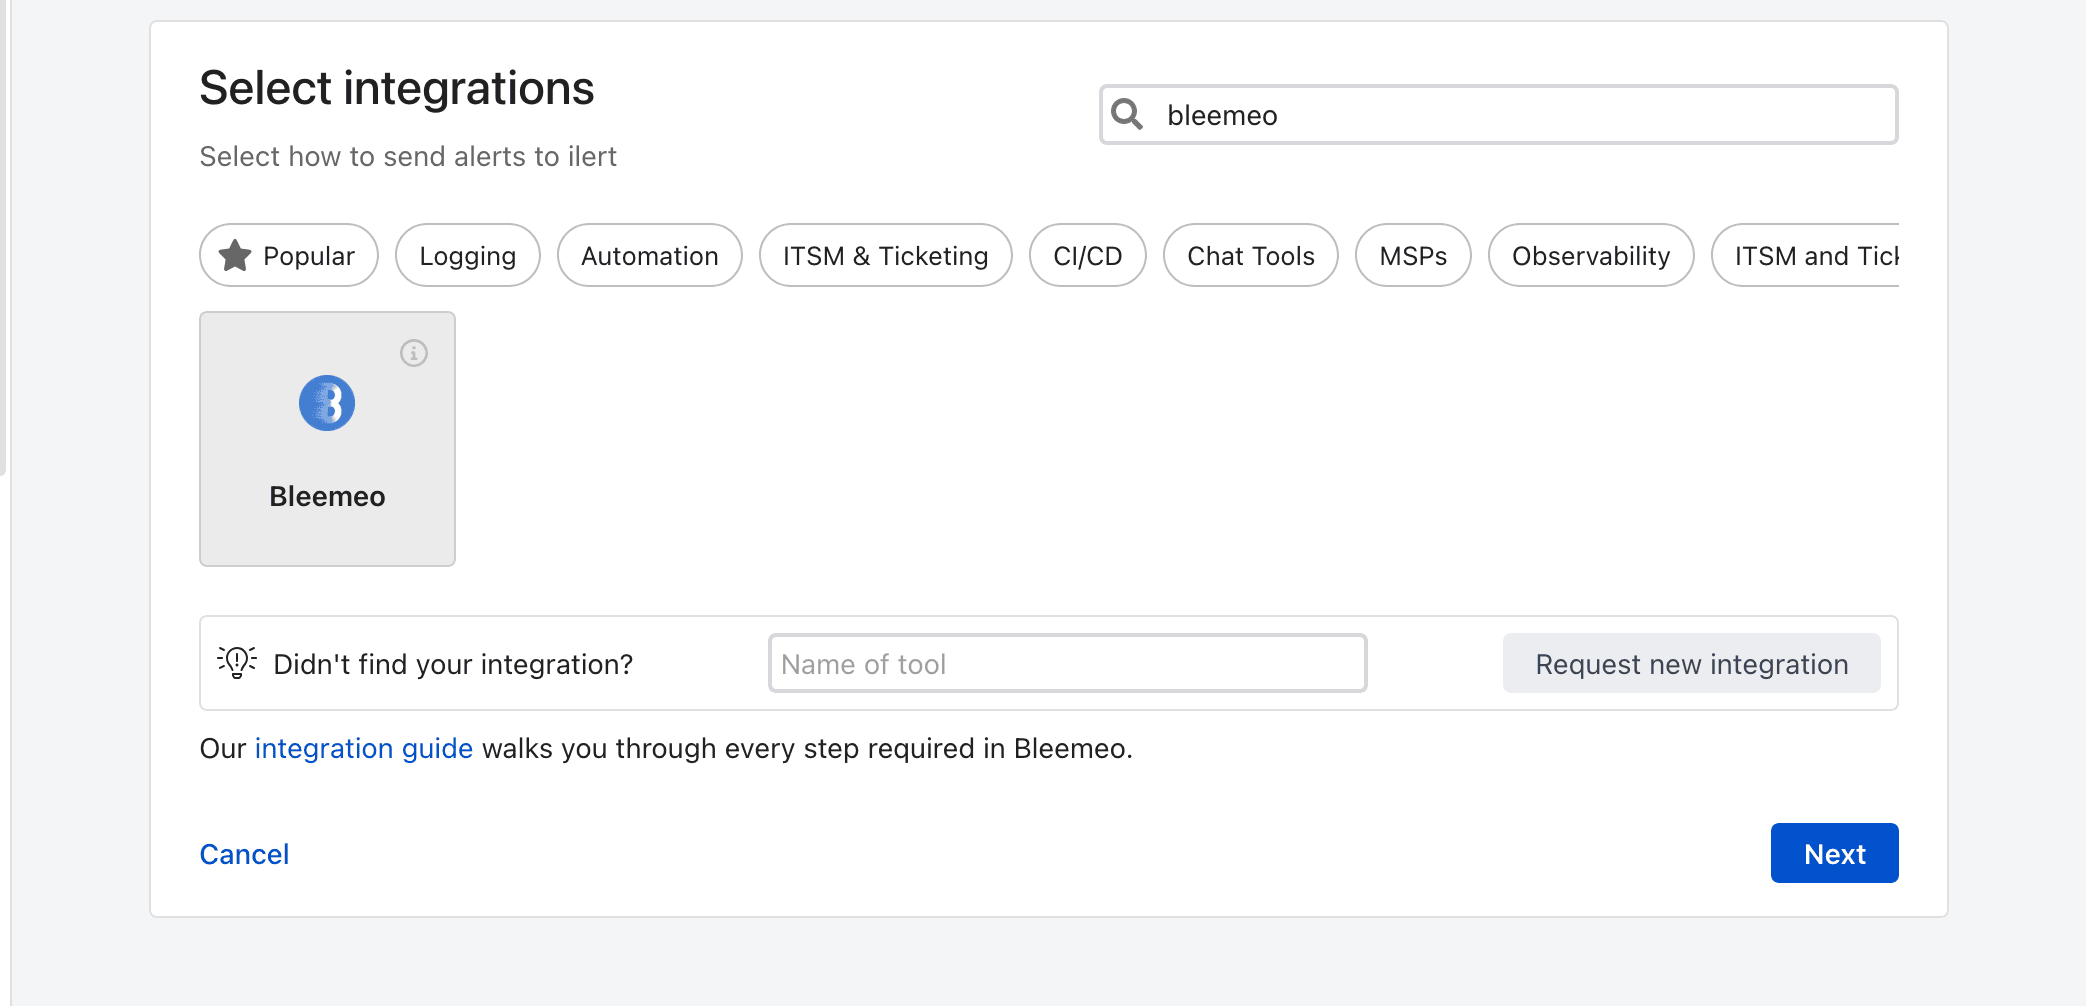Select the partially visible ITSM and Ticketing chip

pos(1806,255)
